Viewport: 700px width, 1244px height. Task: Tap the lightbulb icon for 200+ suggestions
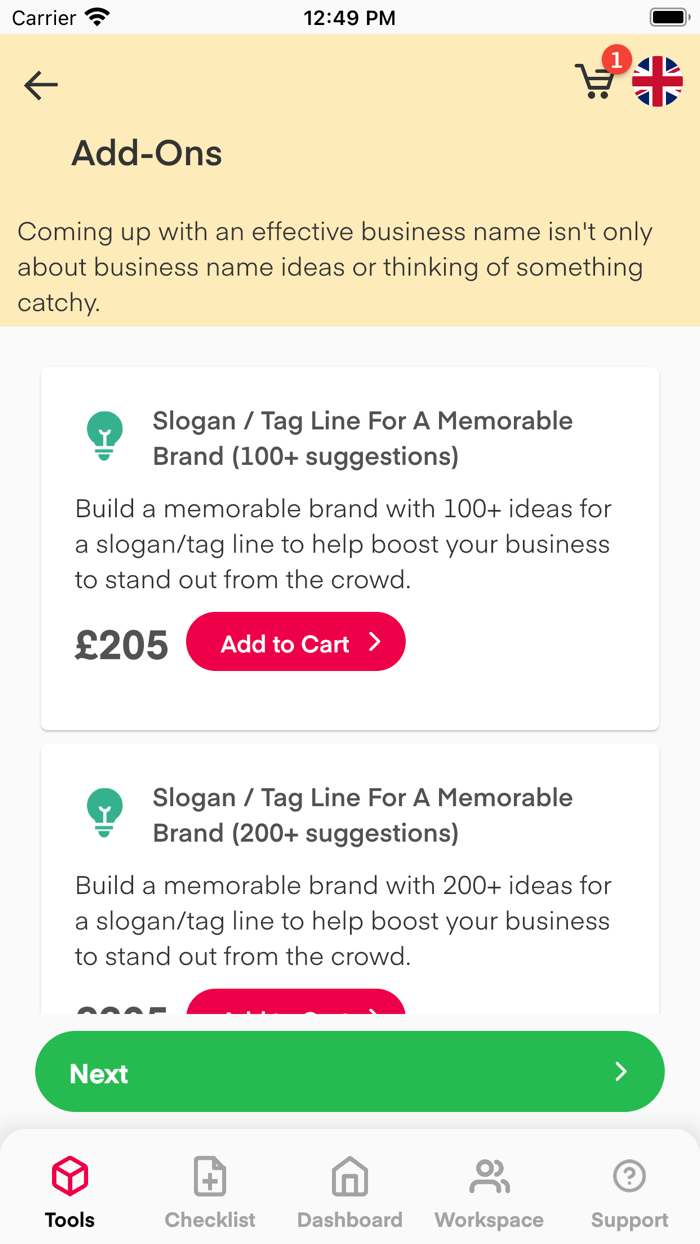[x=104, y=812]
